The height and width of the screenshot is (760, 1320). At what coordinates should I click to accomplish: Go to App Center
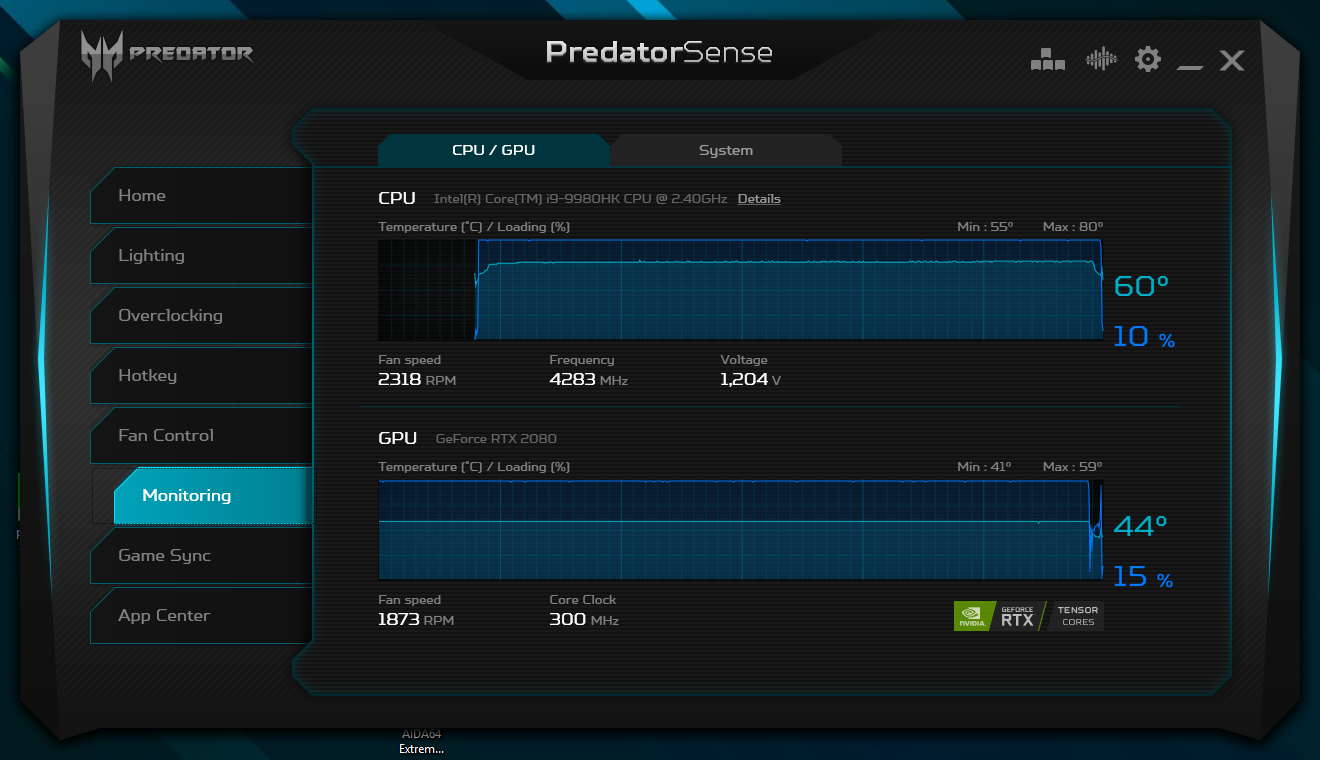pos(201,615)
